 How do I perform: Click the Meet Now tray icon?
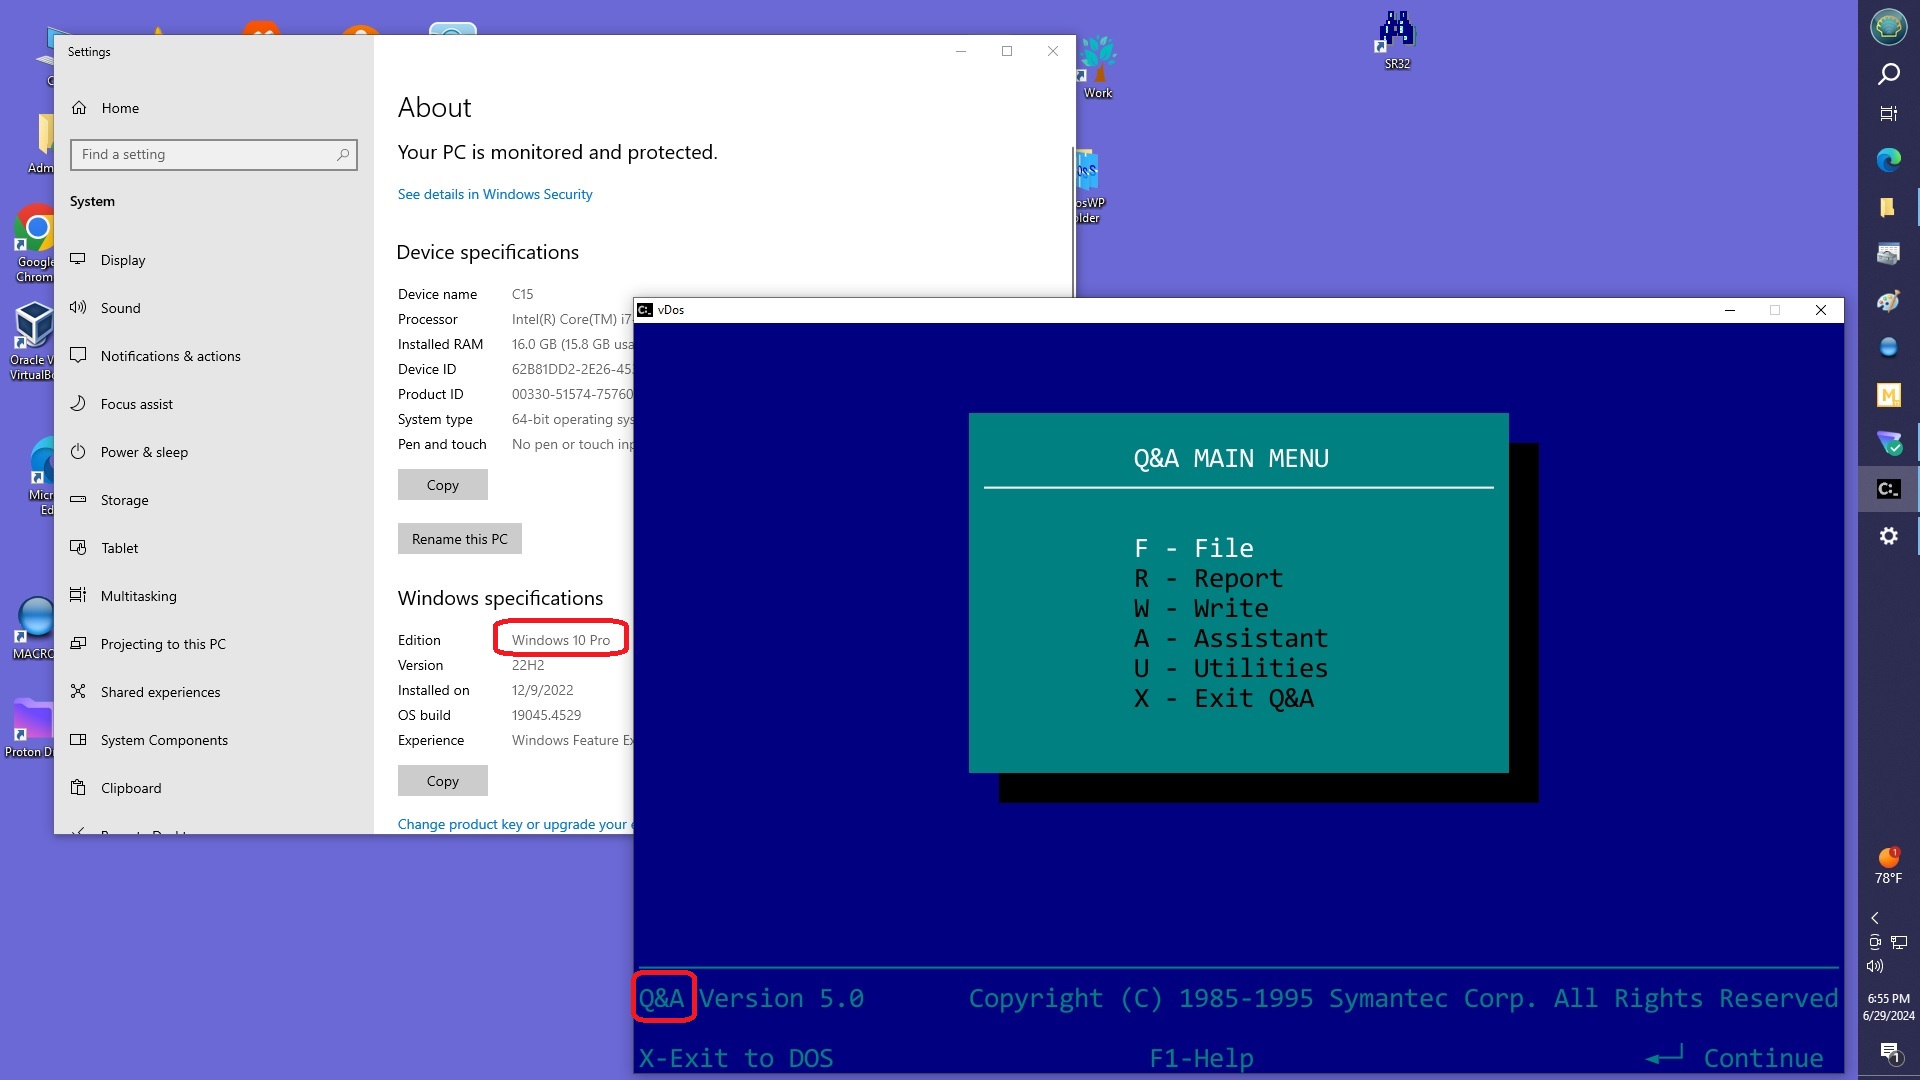(x=1875, y=942)
